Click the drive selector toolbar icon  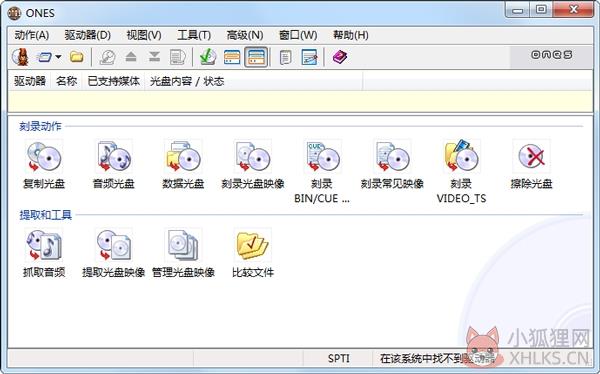coord(44,57)
